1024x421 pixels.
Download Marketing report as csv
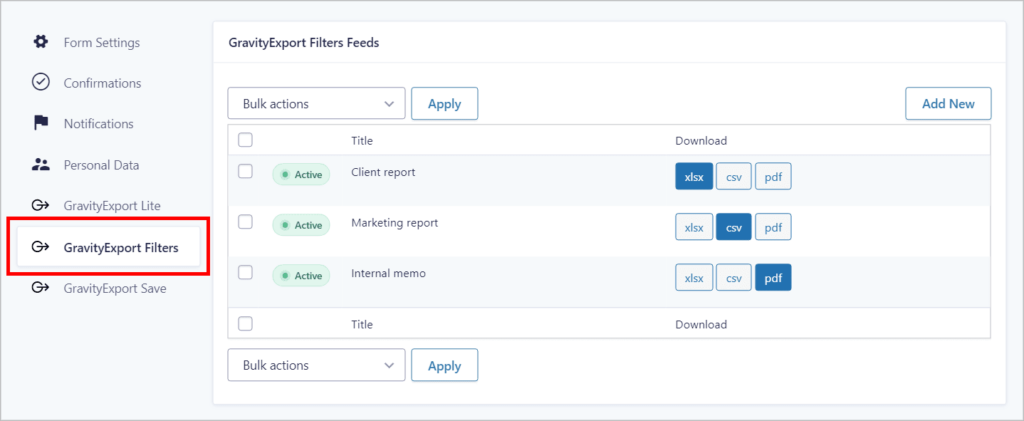point(734,227)
